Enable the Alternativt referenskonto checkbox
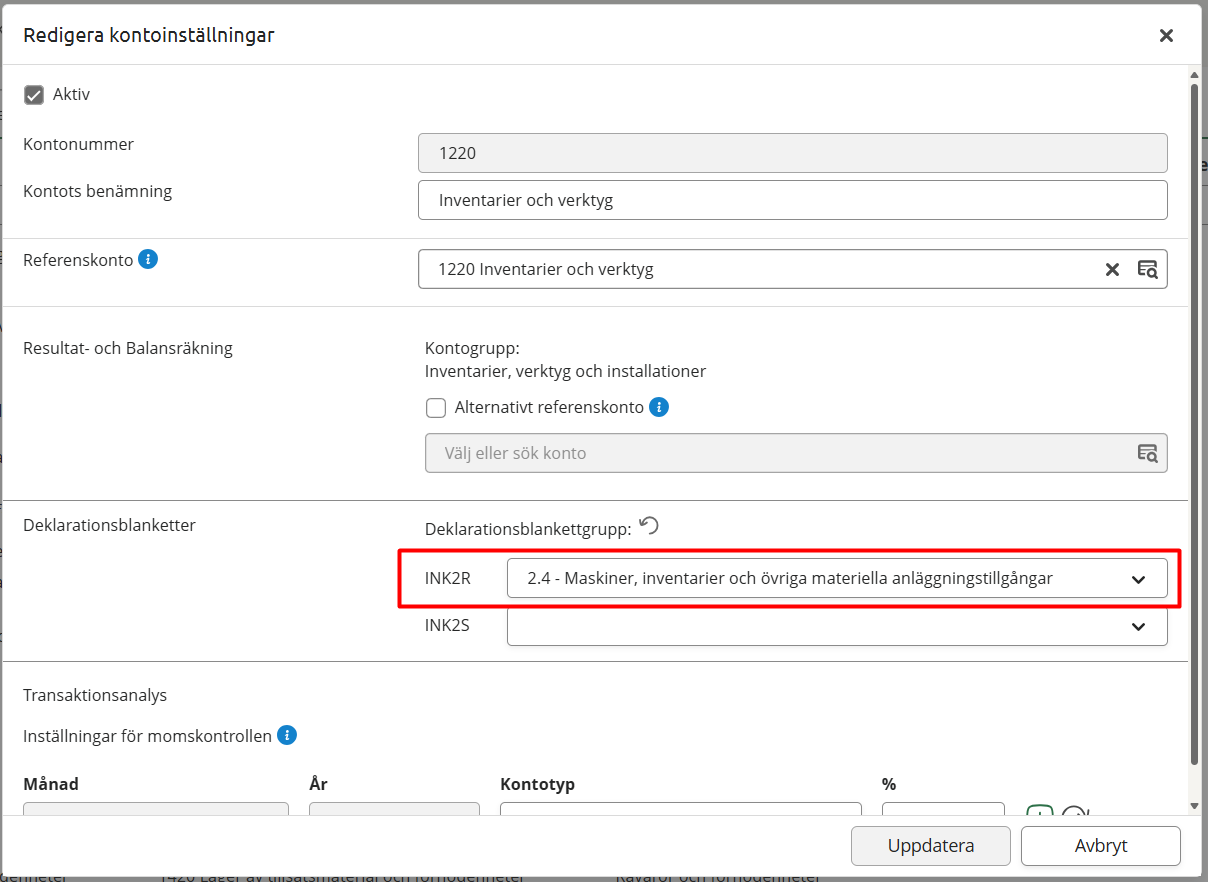 (436, 408)
